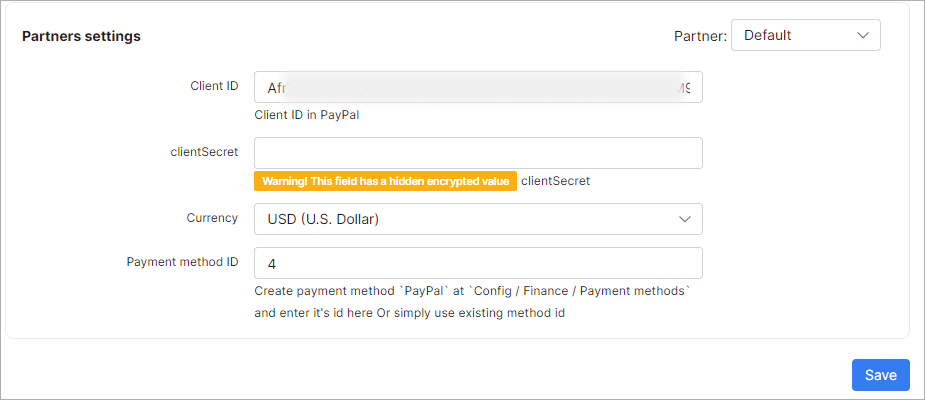Click the Partner: label text

pyautogui.click(x=700, y=36)
